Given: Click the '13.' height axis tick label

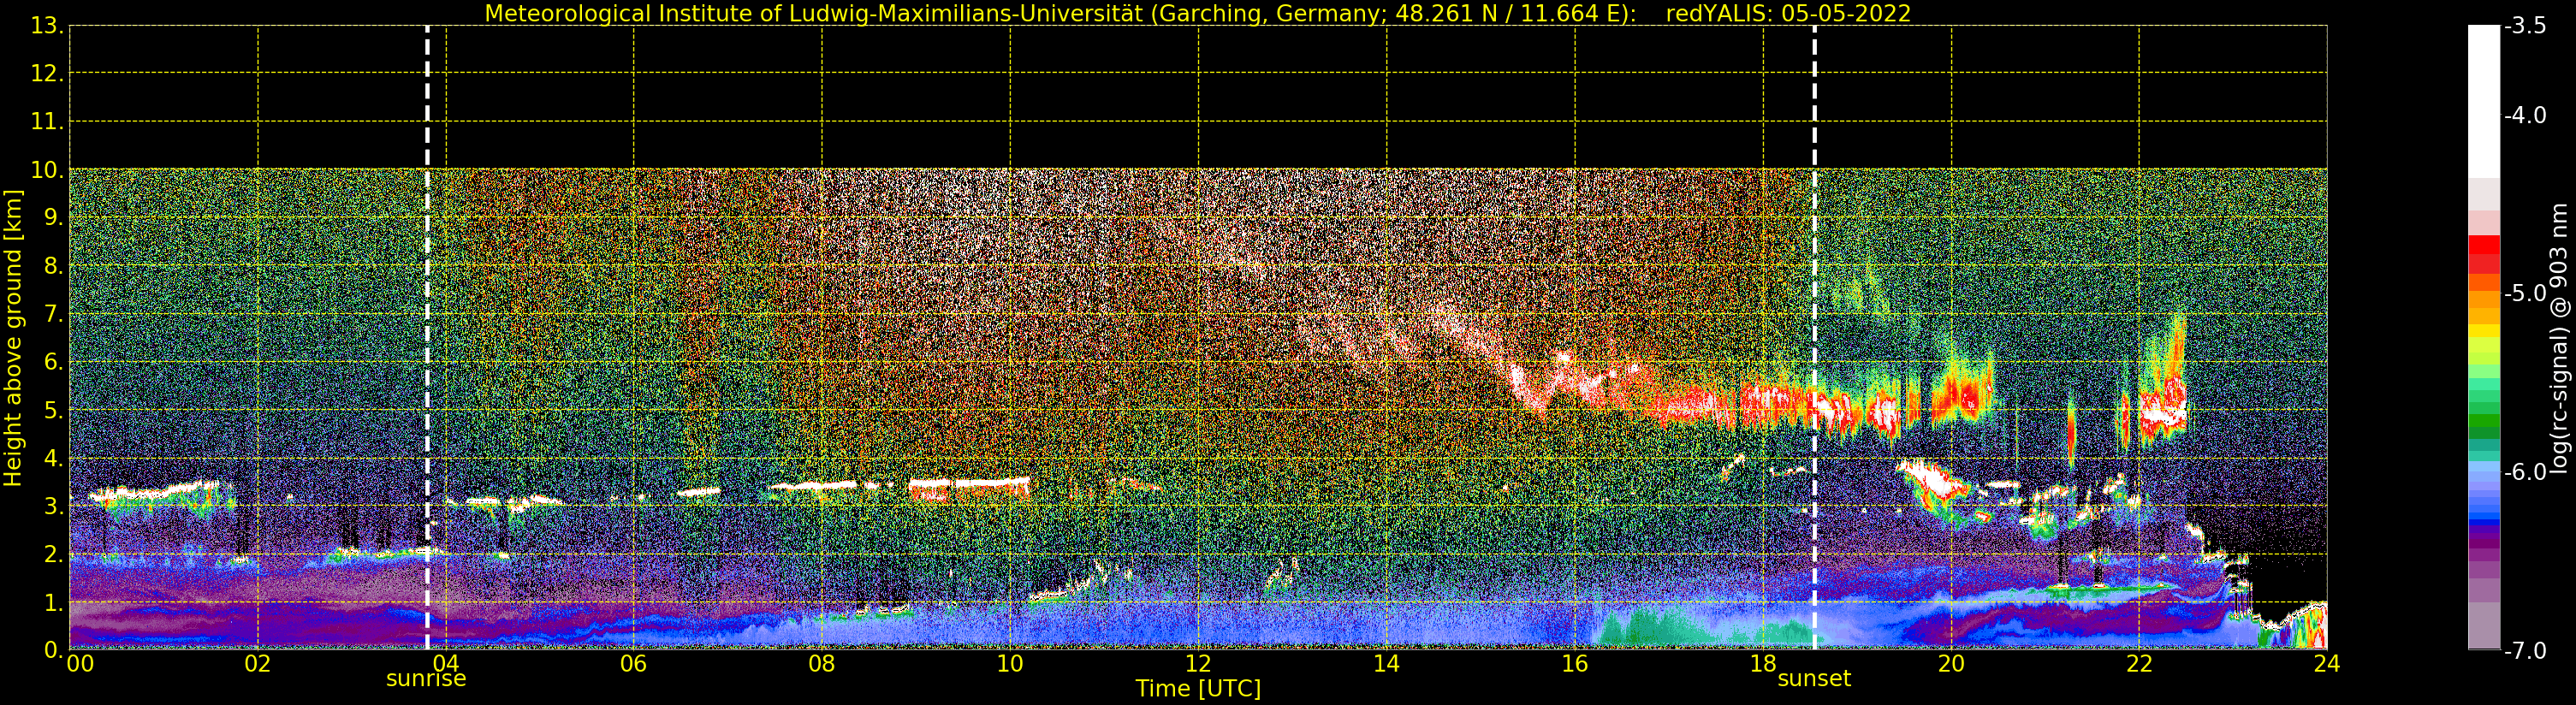Looking at the screenshot, I should pos(47,26).
